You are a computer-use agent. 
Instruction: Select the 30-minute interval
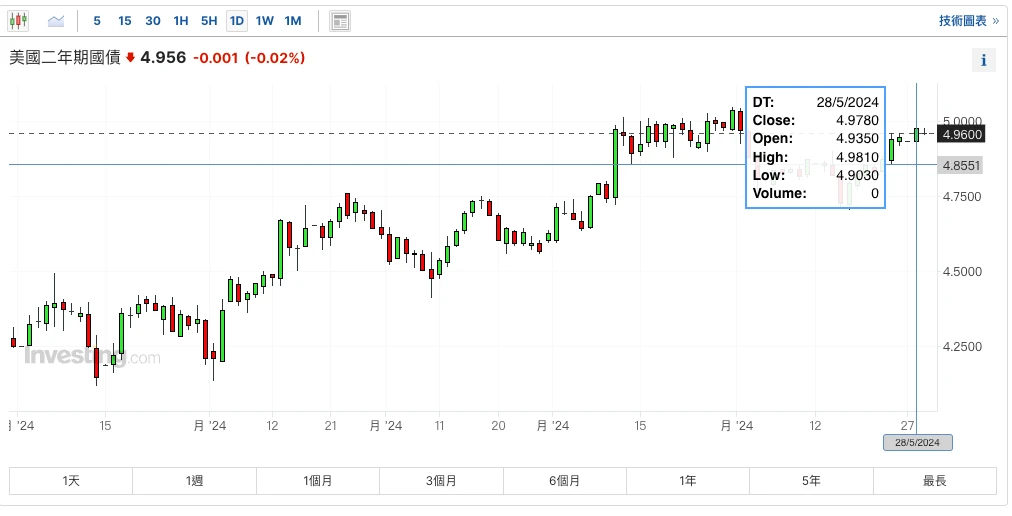pyautogui.click(x=152, y=20)
